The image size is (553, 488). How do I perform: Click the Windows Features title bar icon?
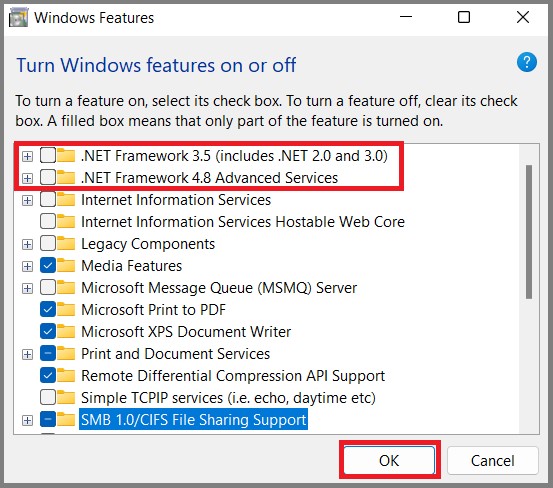18,18
